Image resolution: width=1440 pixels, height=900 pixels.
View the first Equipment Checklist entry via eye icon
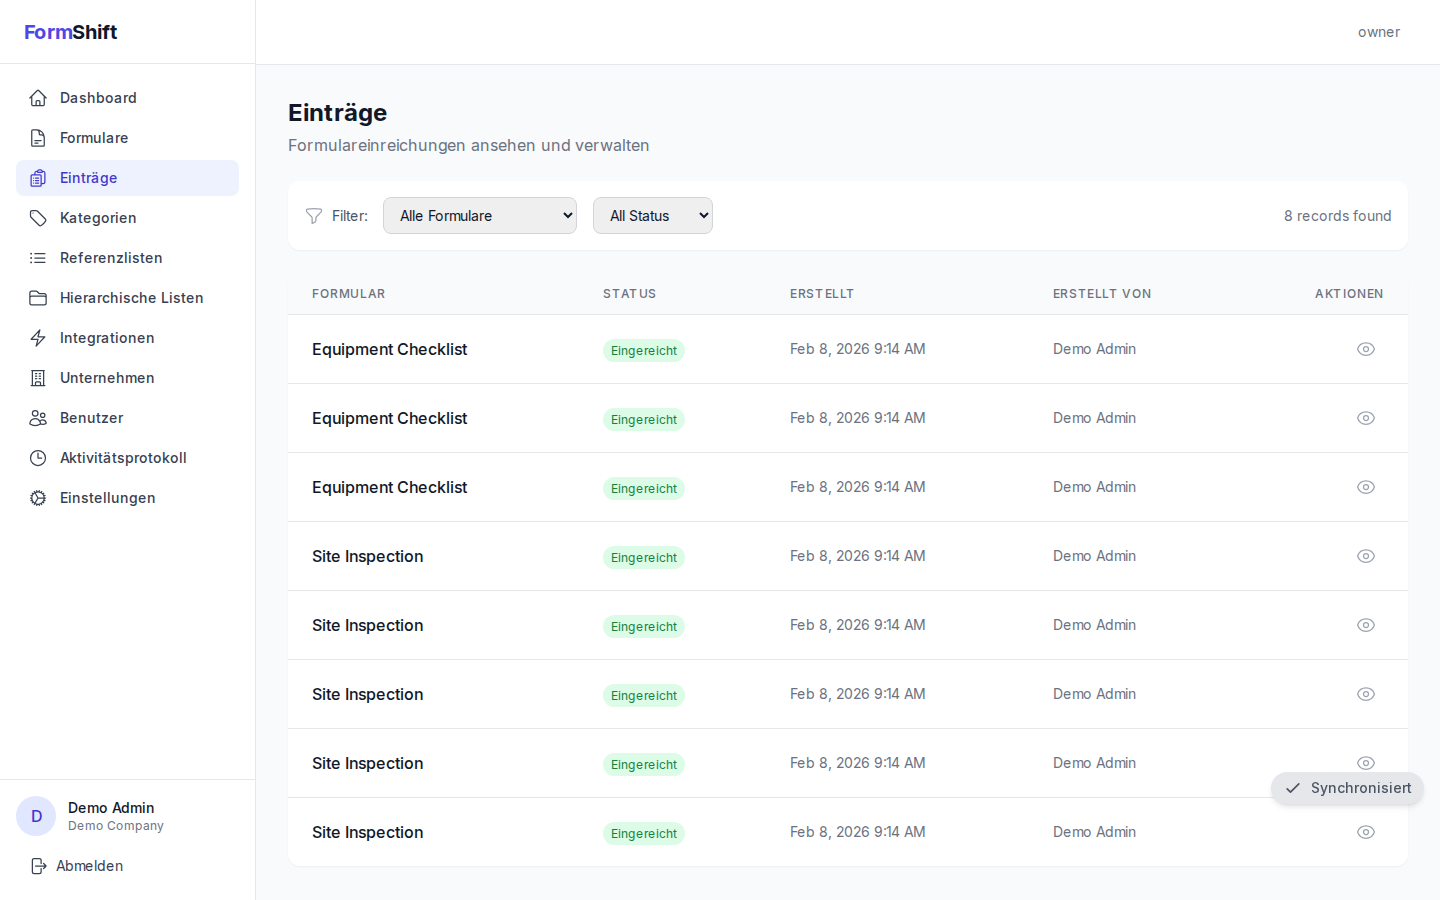(x=1365, y=349)
